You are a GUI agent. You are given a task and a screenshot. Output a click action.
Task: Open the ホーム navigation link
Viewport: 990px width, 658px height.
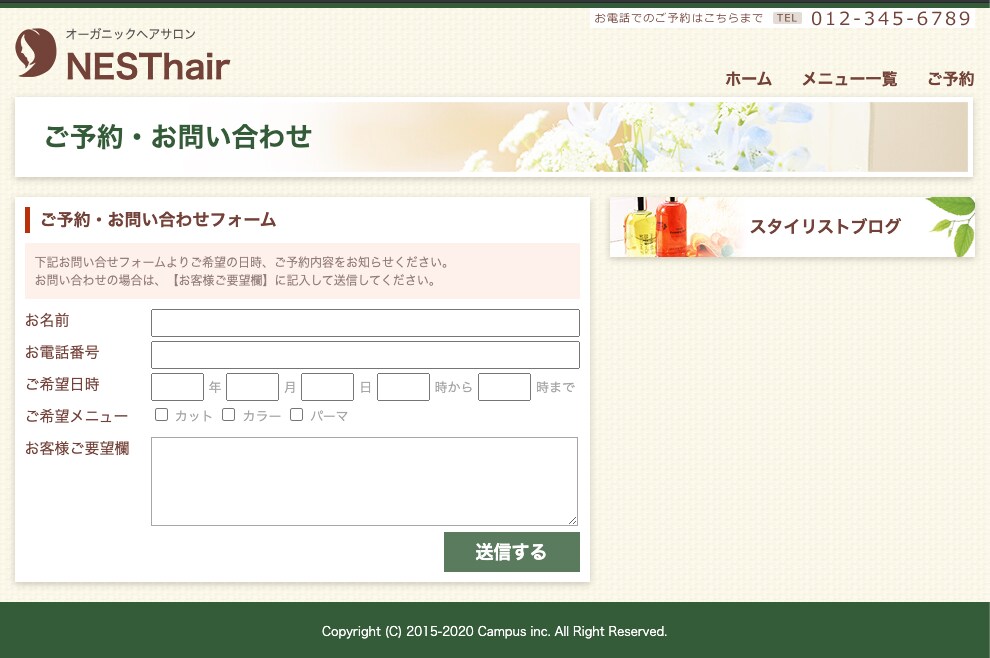[x=748, y=79]
